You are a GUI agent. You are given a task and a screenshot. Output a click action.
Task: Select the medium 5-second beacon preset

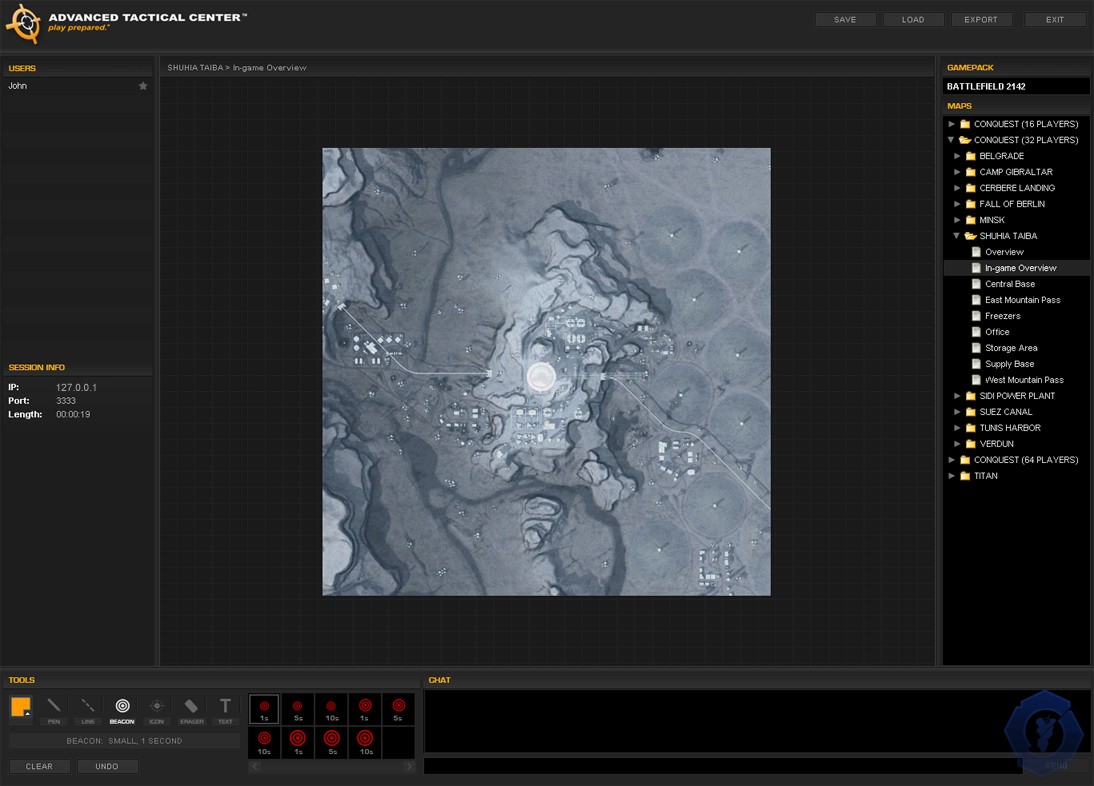click(x=398, y=709)
